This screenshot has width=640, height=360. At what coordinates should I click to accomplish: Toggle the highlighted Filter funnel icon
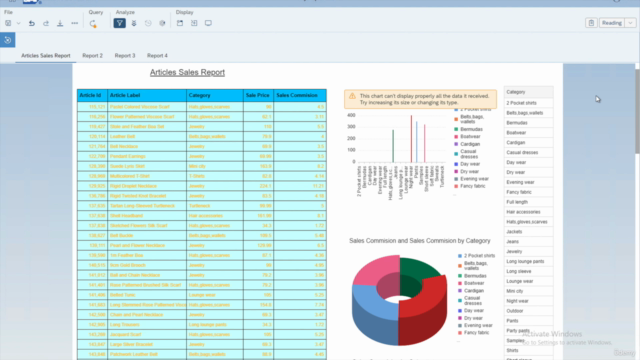119,23
